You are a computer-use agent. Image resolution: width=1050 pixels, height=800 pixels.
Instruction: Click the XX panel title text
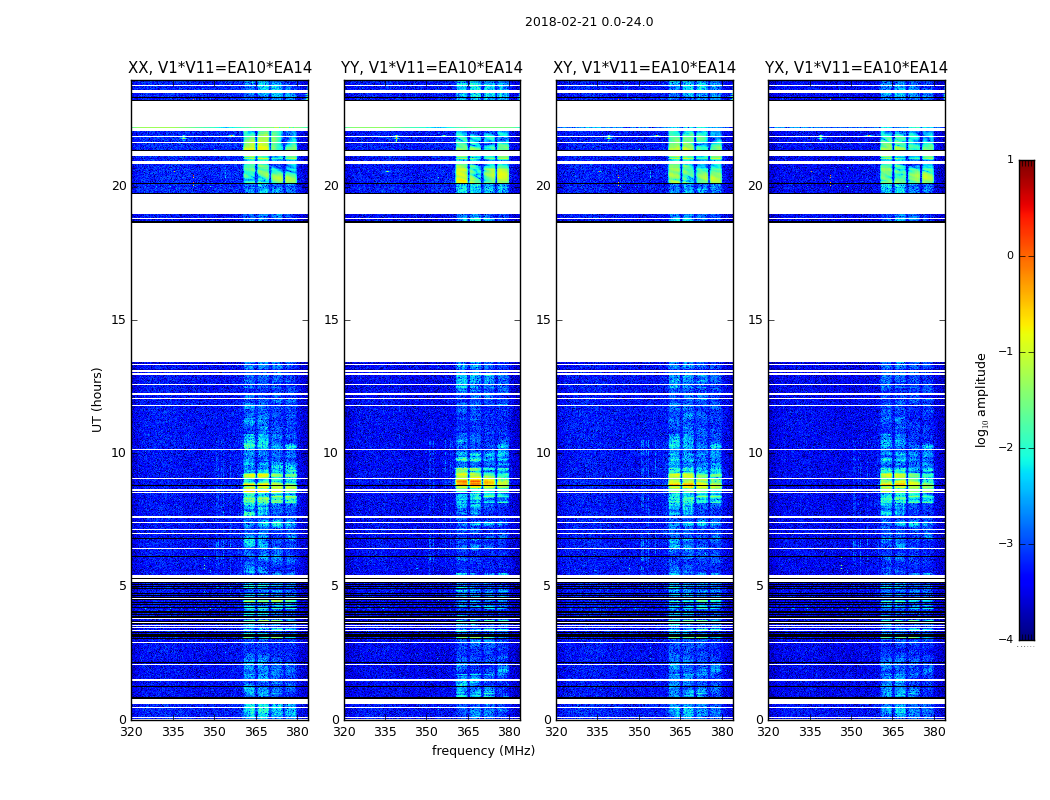click(x=220, y=68)
